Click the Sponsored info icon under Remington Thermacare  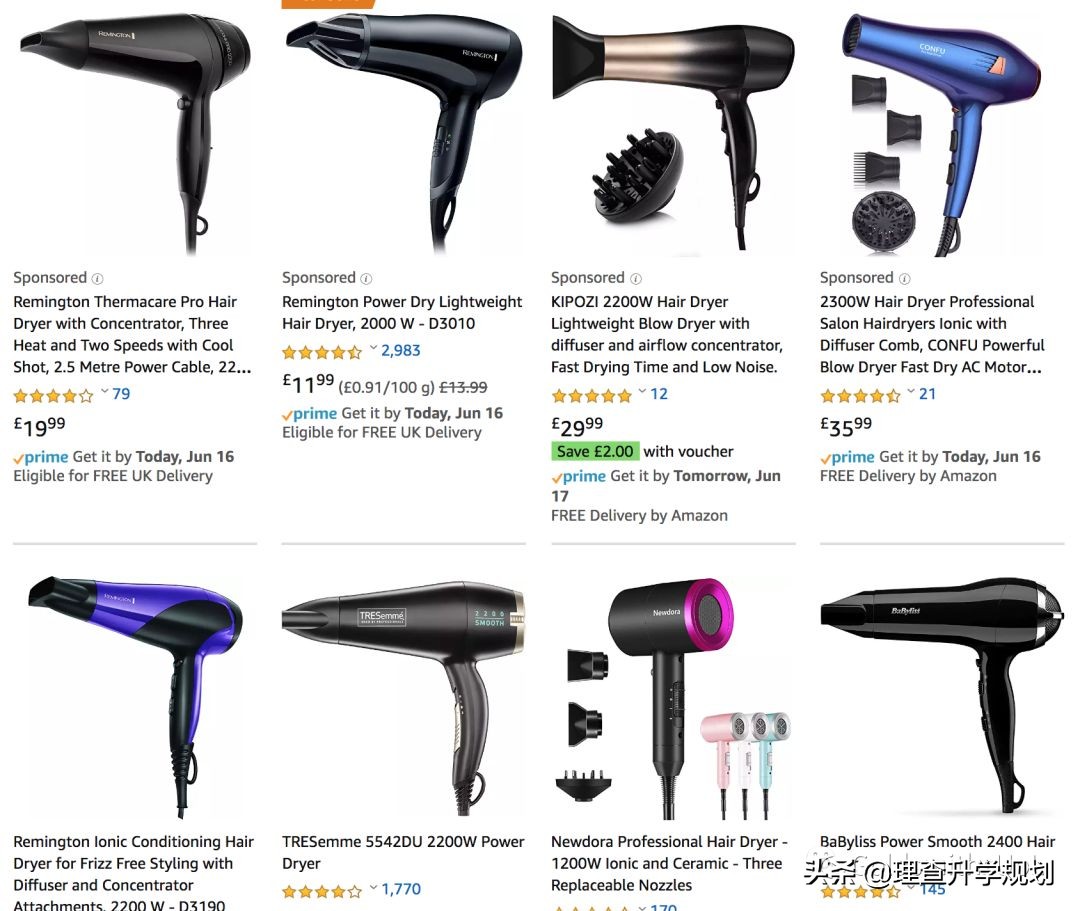pos(98,279)
